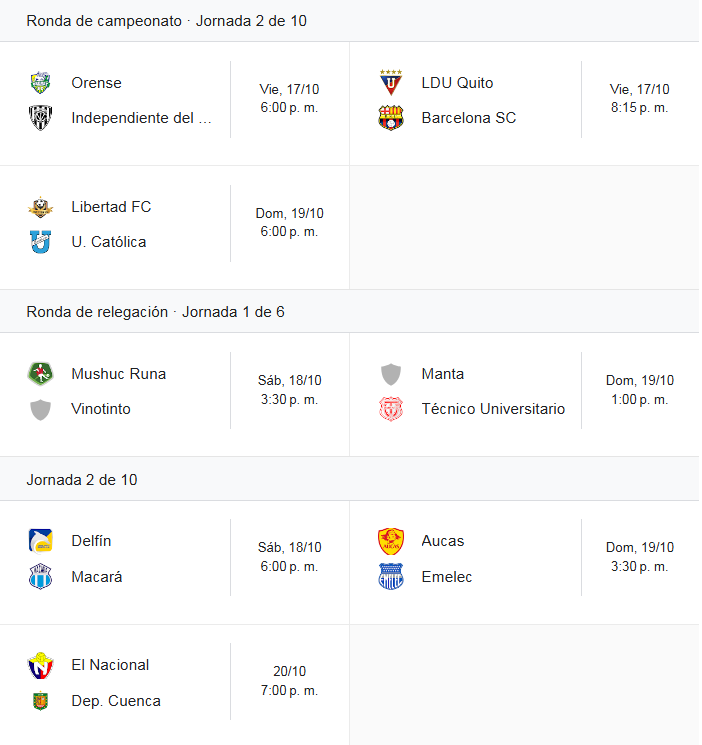Click the Técnico Universitario crest icon

(x=391, y=409)
